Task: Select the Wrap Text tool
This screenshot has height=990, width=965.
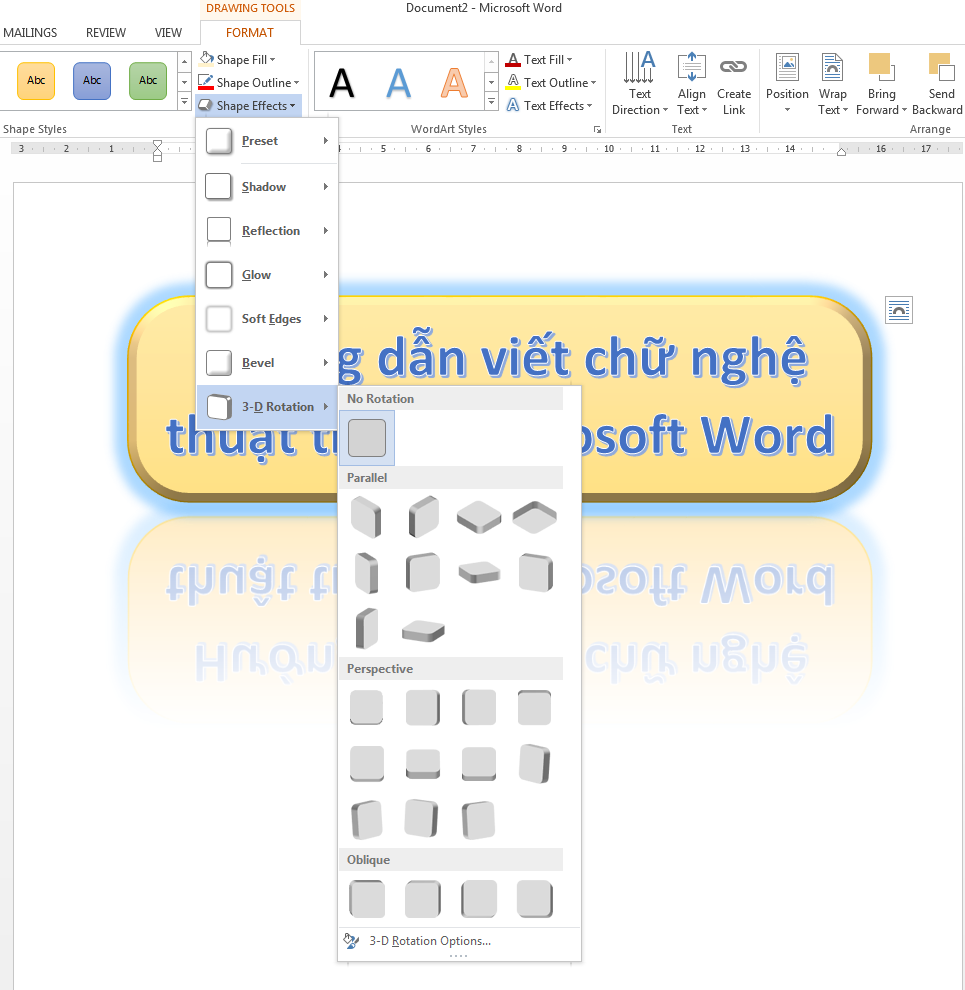Action: [x=832, y=82]
